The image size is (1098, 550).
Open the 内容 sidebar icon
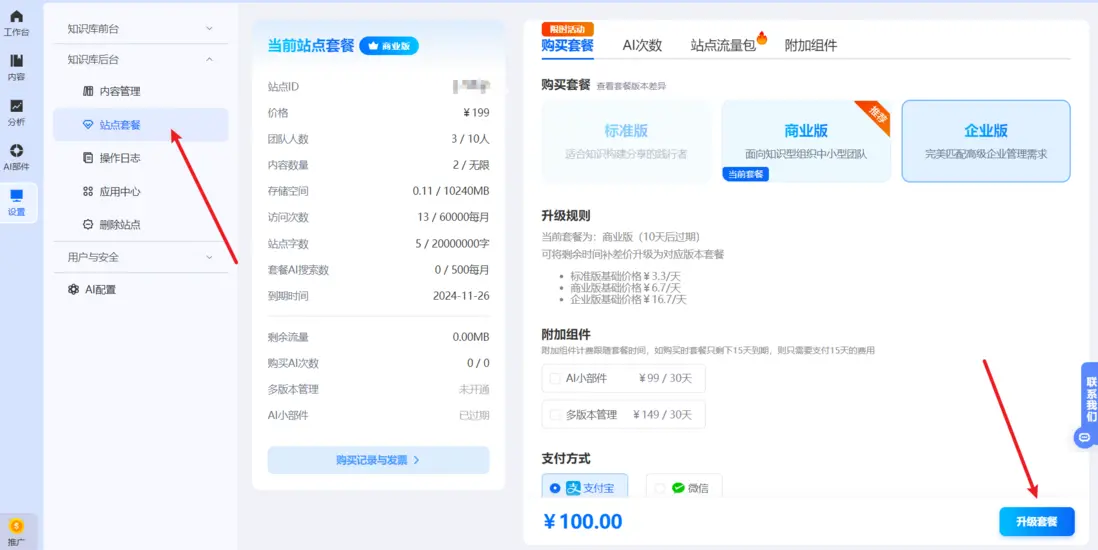click(x=17, y=62)
